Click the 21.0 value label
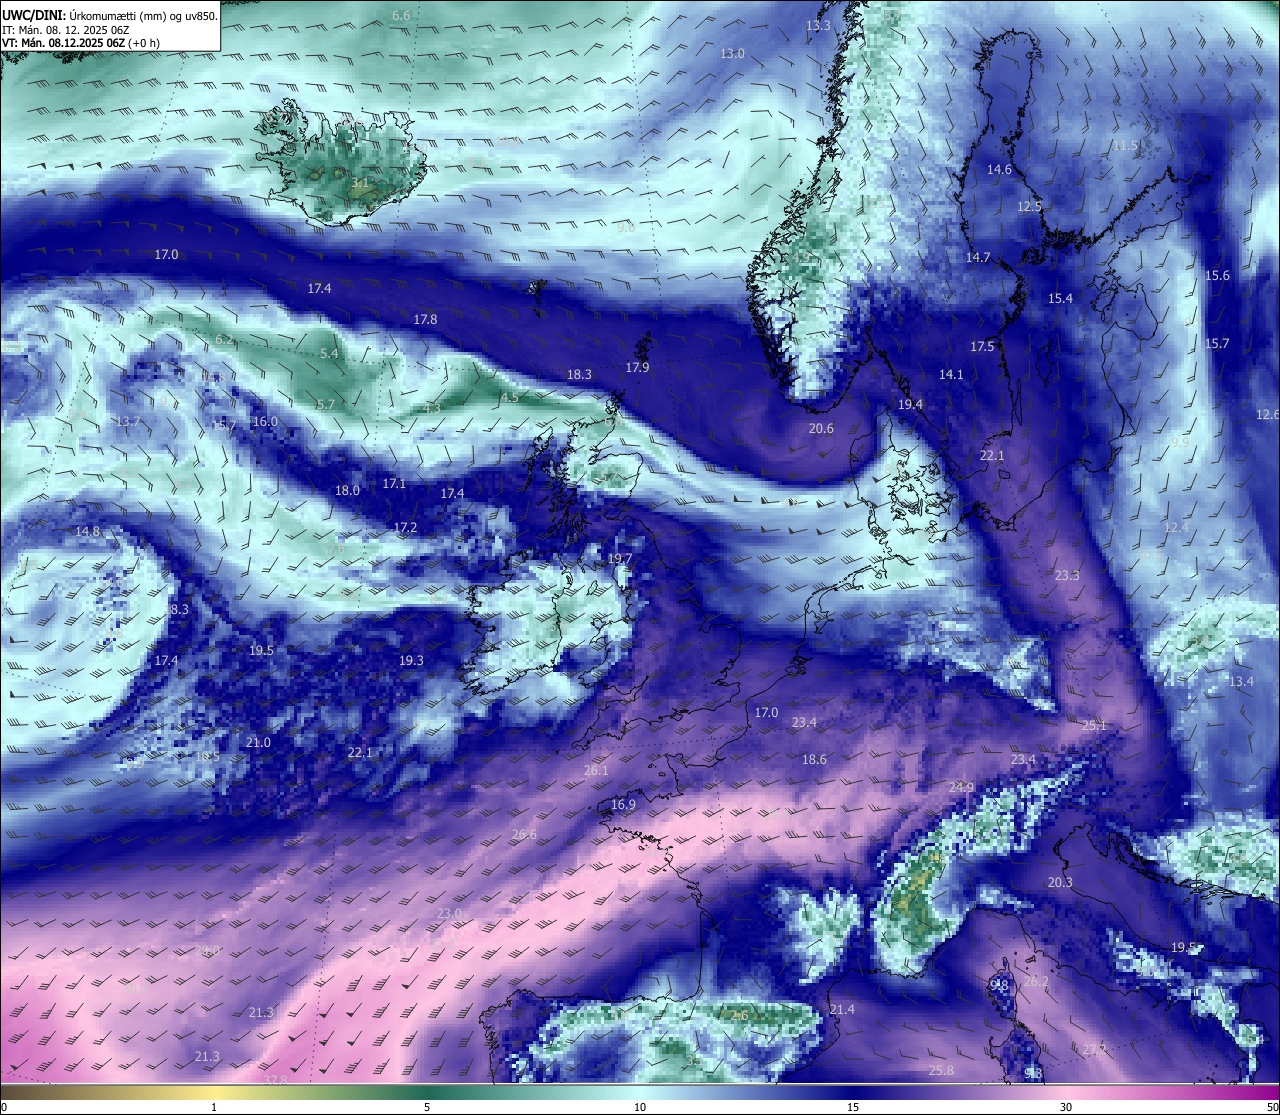1280x1115 pixels. pos(258,742)
